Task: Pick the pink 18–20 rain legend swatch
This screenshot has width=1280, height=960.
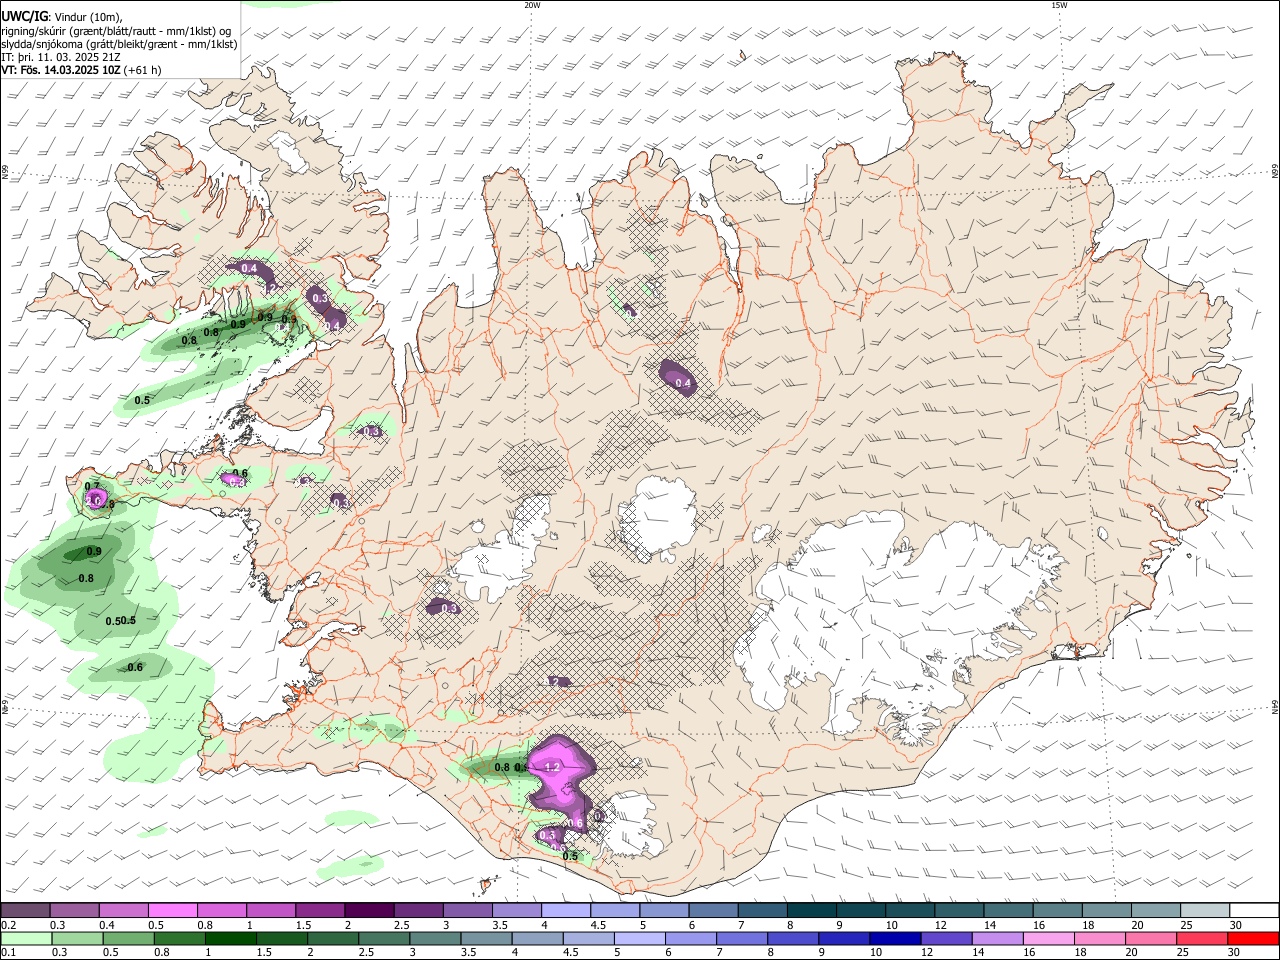Action: (1099, 939)
